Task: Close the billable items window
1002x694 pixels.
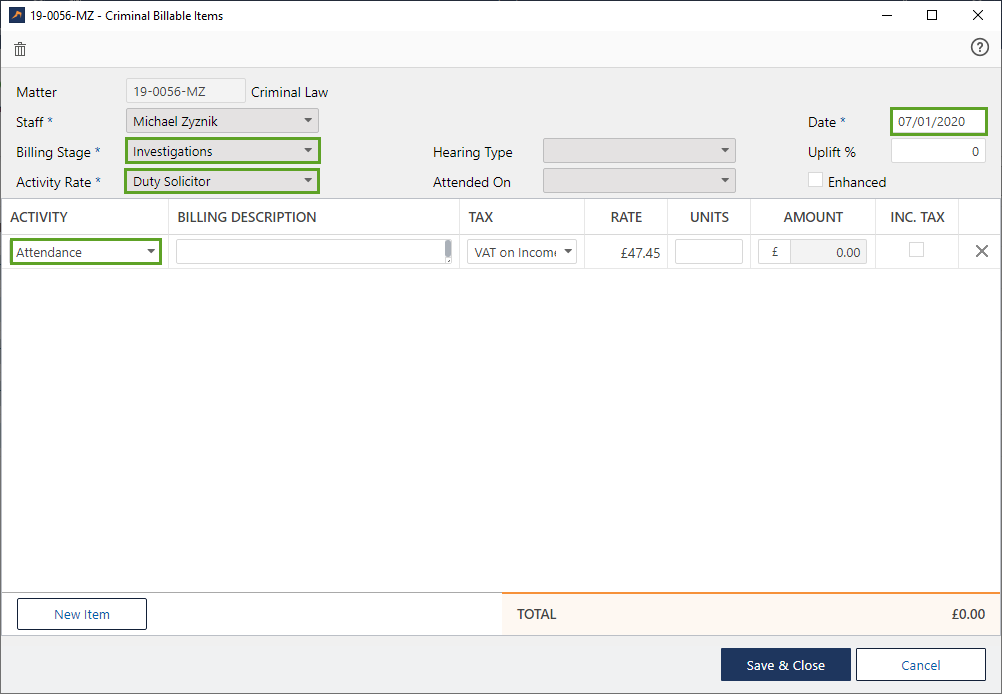Action: click(977, 15)
